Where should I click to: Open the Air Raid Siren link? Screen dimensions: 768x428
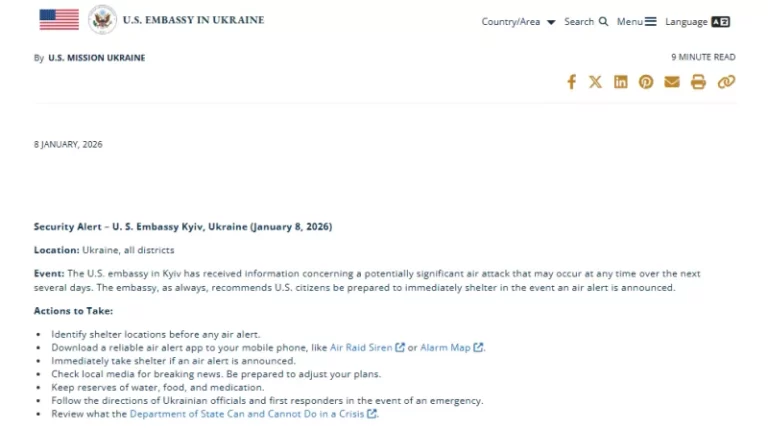tap(361, 347)
